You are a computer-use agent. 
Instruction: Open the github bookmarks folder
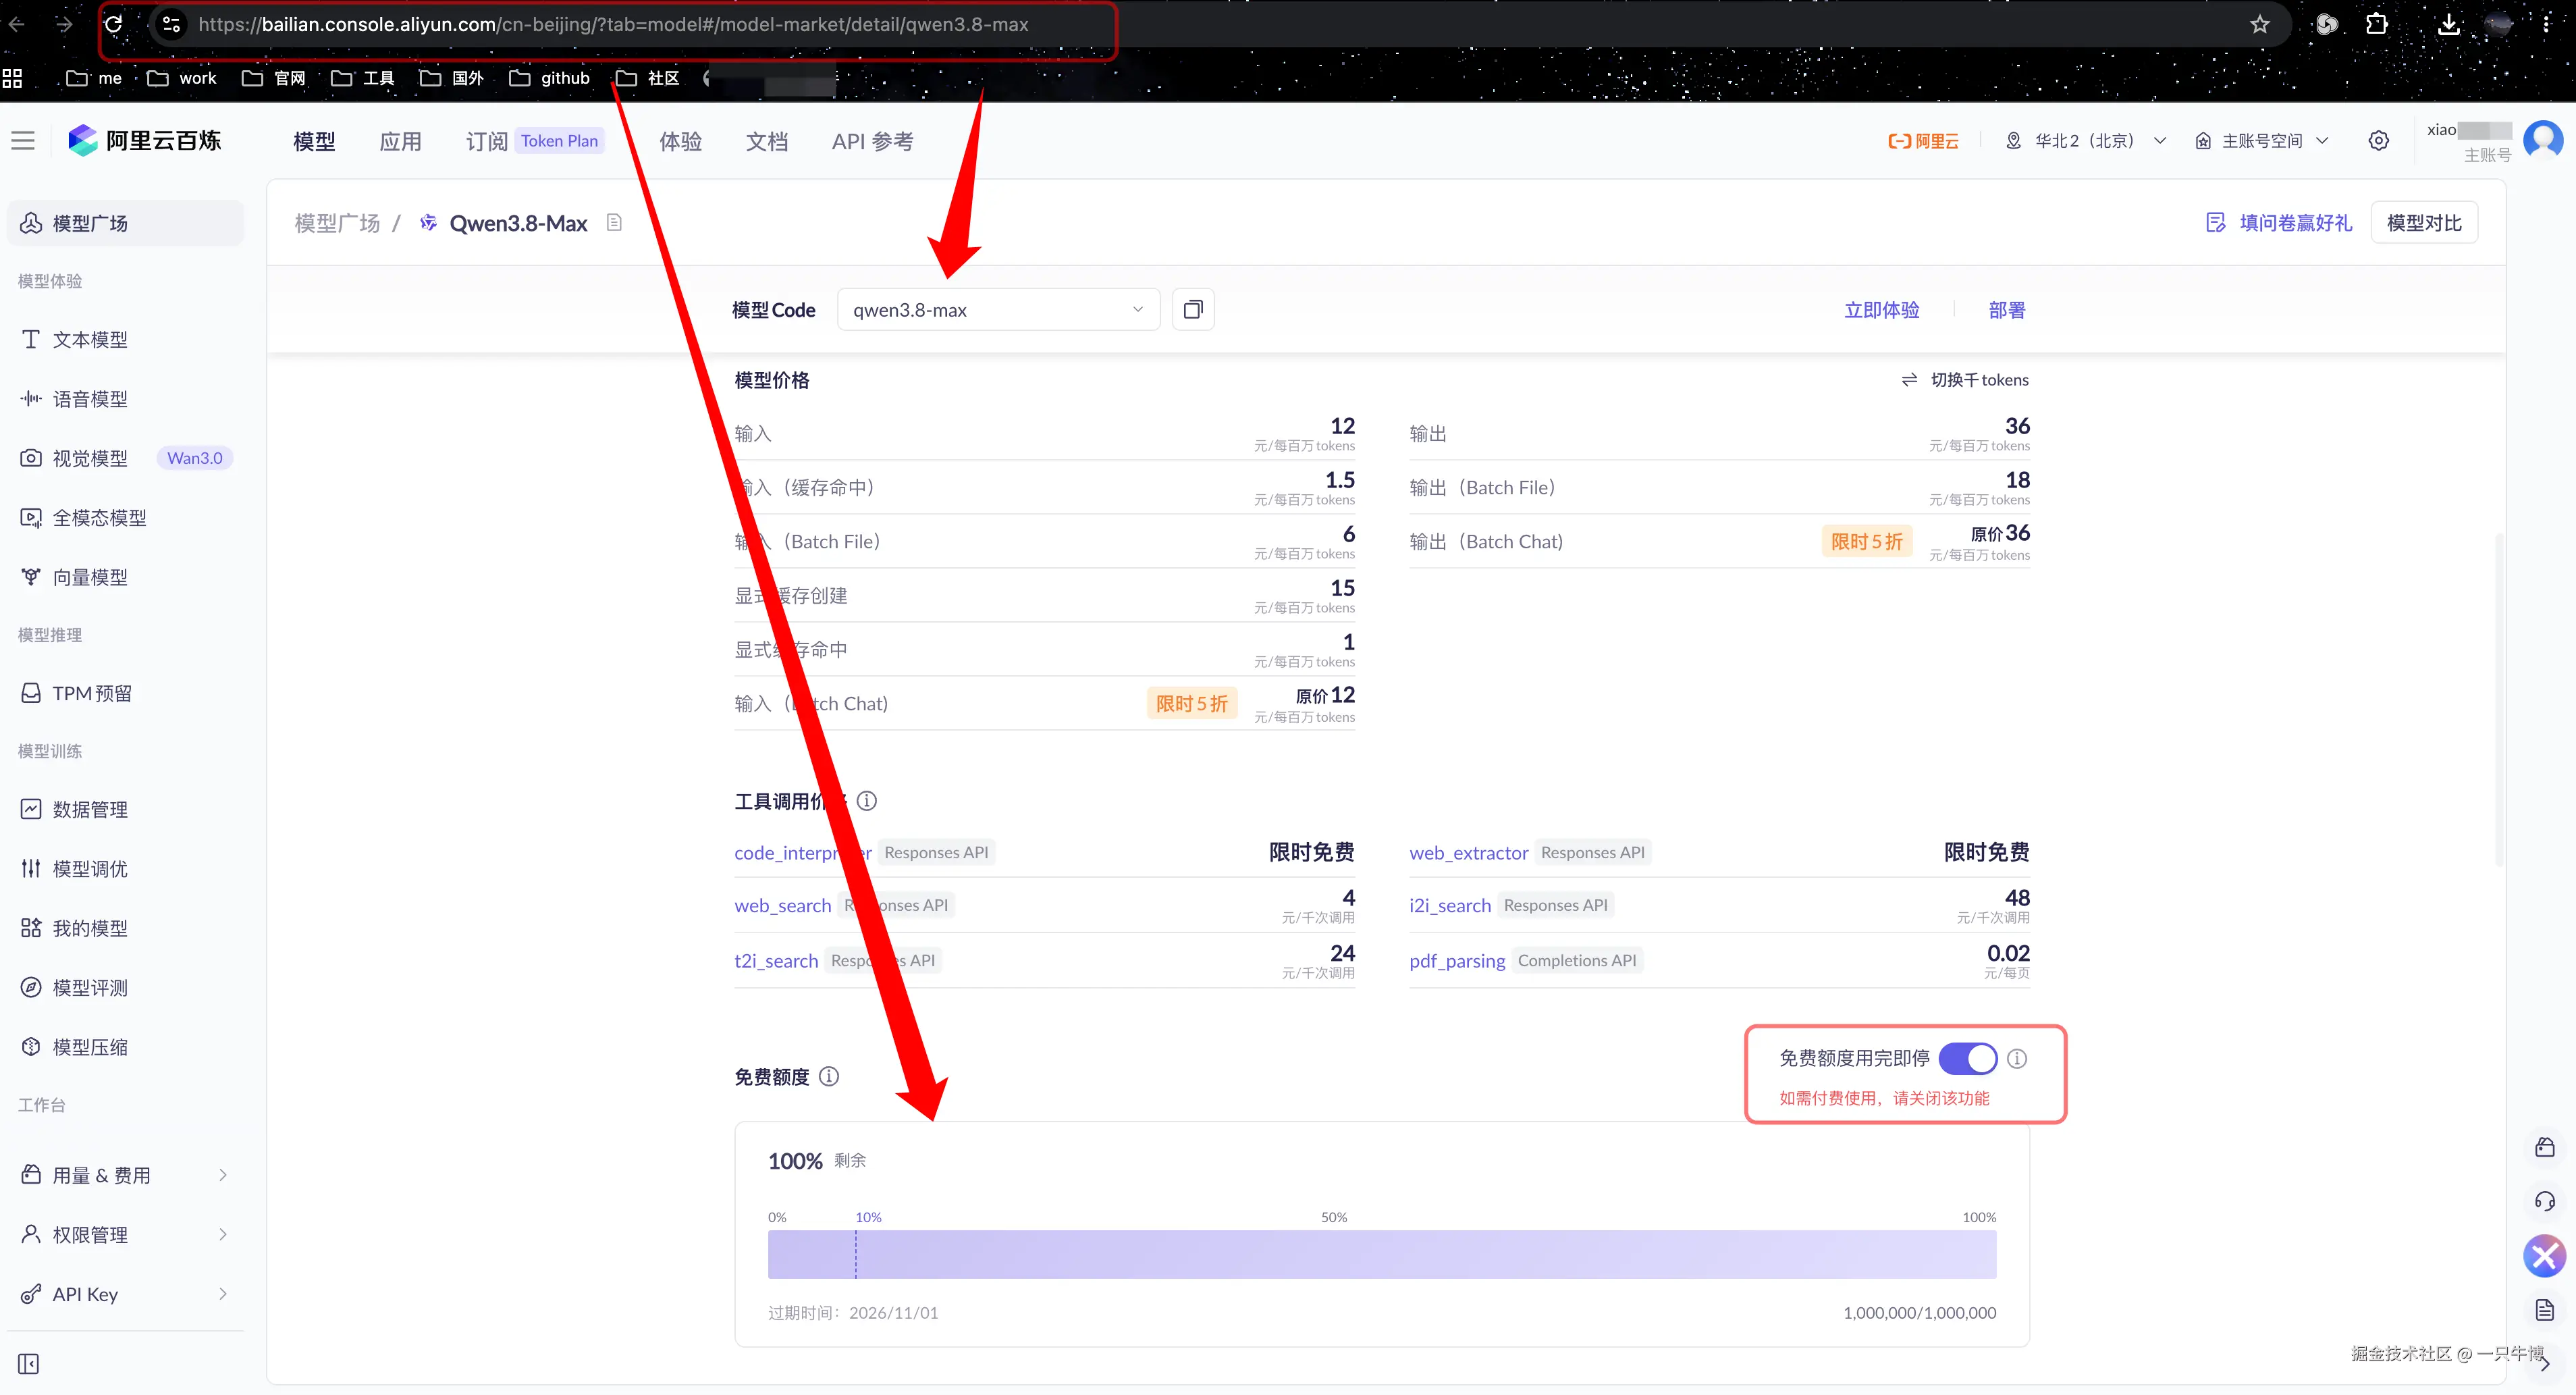[x=550, y=78]
